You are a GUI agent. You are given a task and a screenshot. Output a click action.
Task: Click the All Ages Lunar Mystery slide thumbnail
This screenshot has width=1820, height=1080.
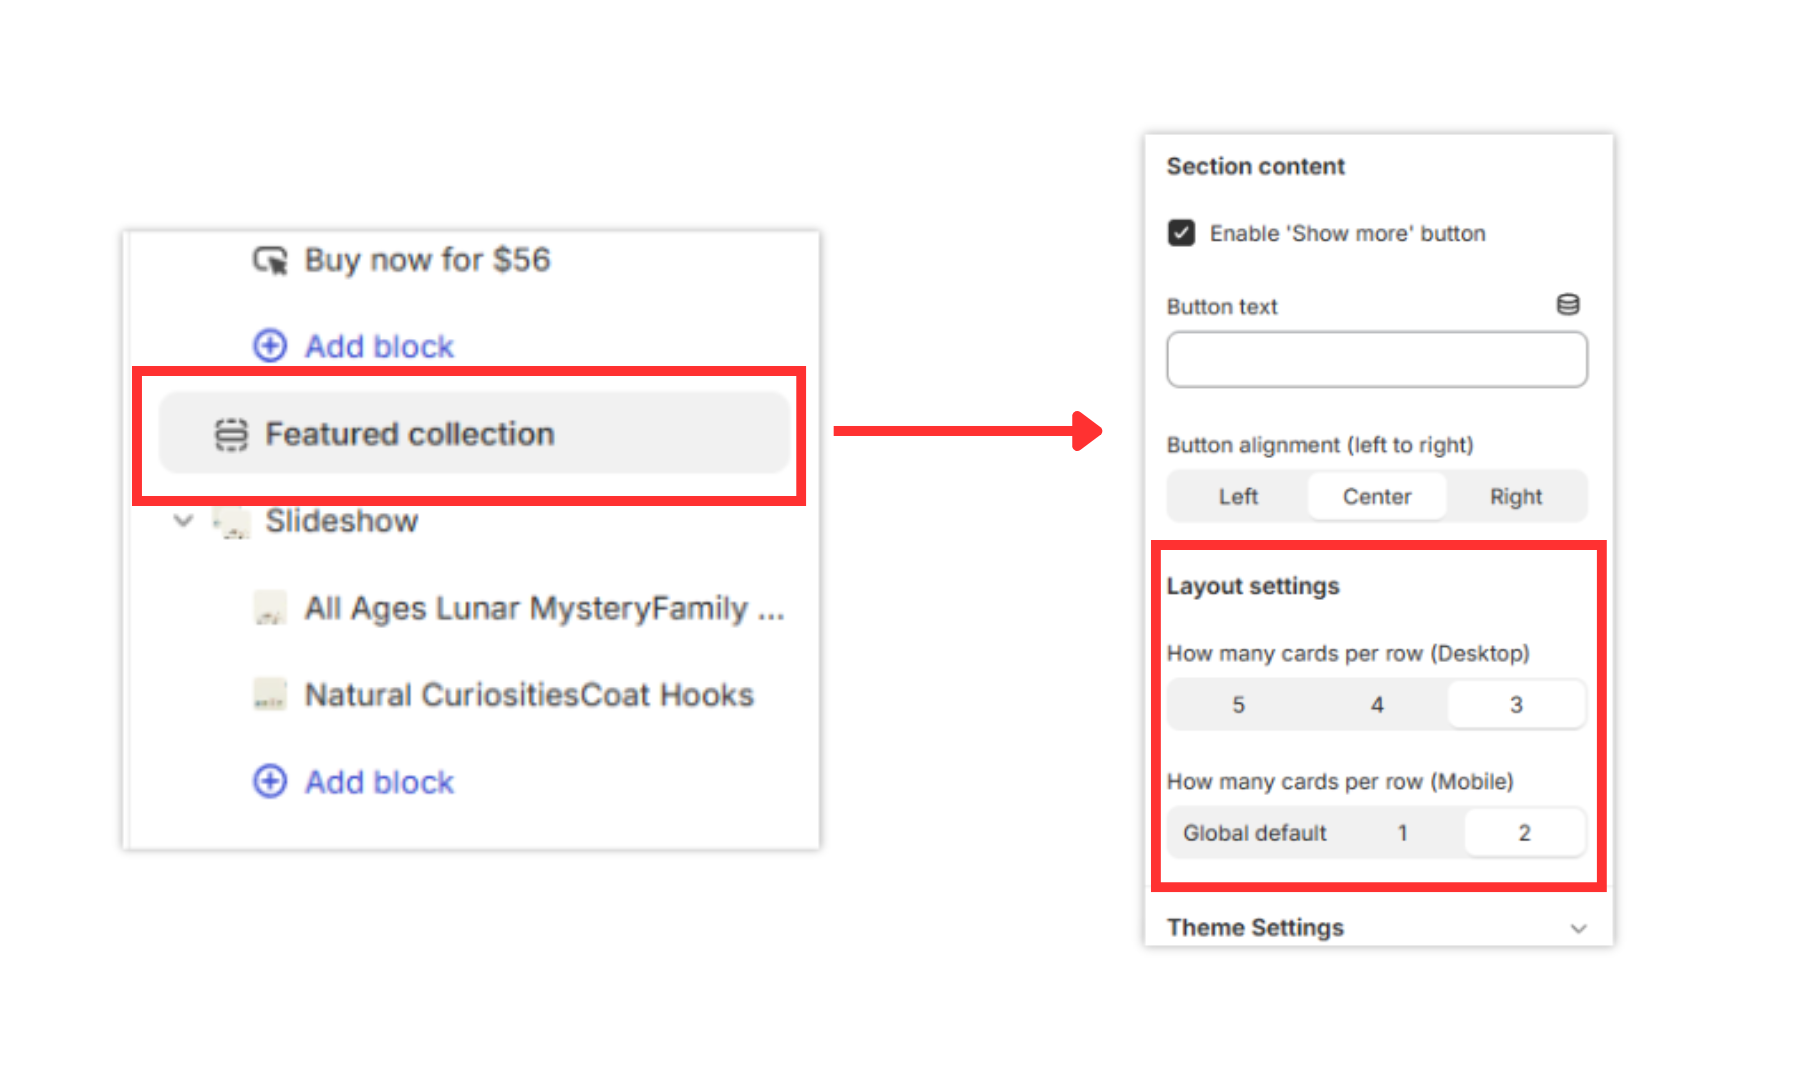click(x=269, y=607)
